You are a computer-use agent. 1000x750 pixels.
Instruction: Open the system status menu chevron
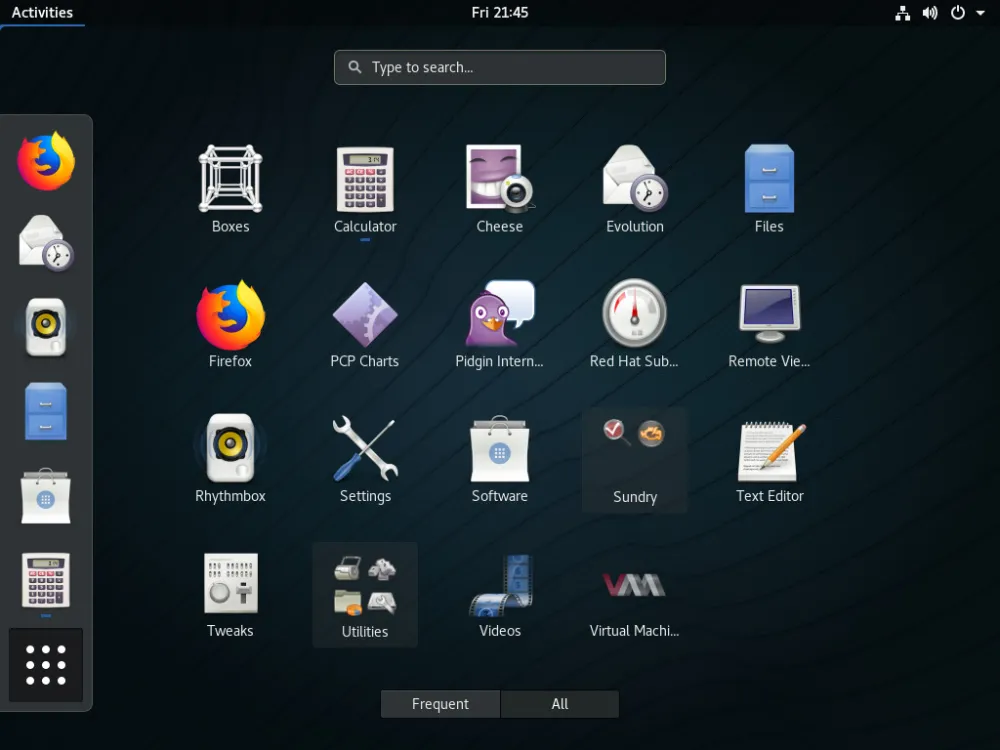(984, 13)
